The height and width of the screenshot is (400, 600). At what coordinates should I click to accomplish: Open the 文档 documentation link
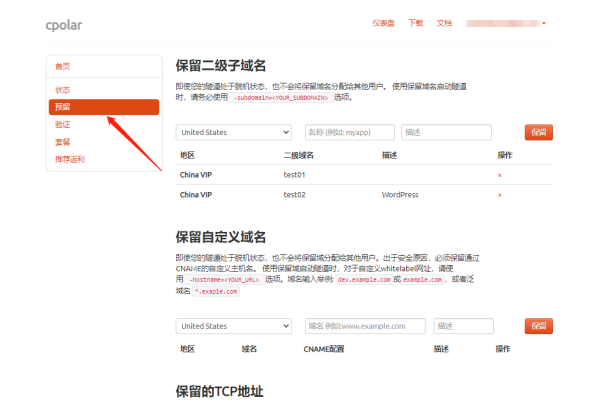444,23
